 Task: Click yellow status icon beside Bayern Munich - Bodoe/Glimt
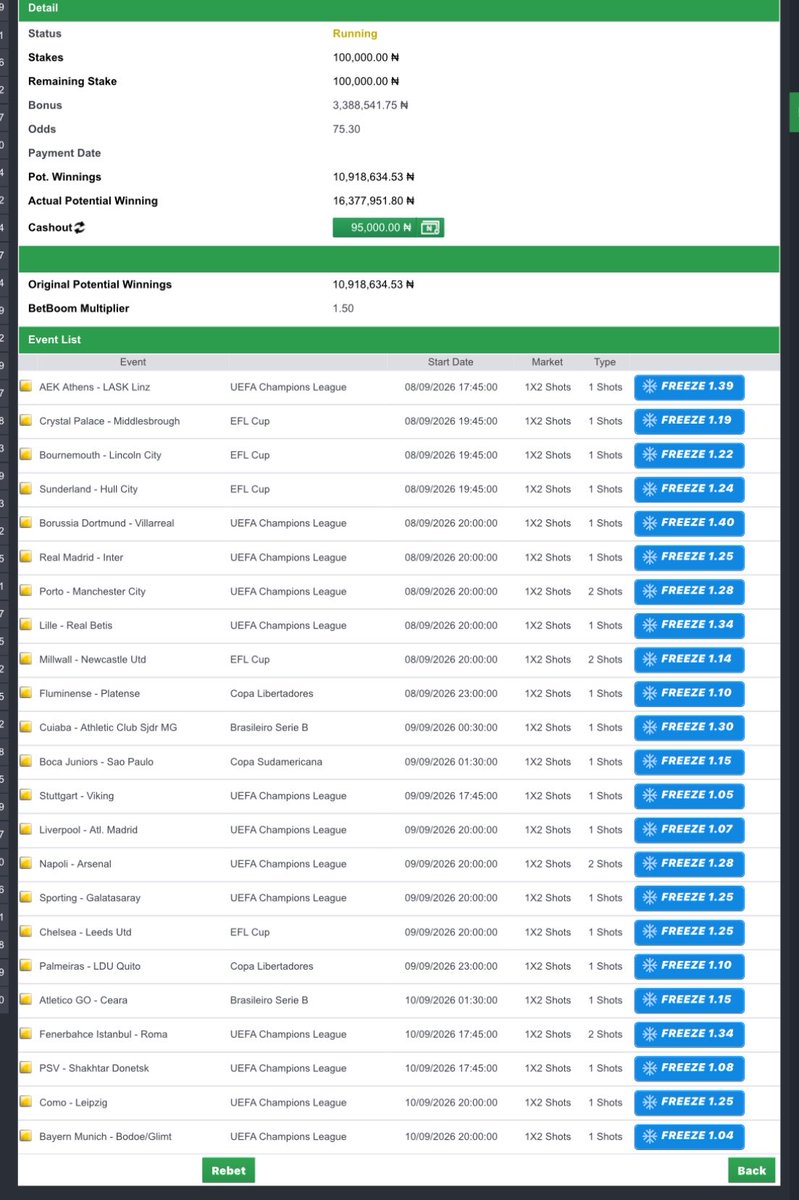pos(26,1136)
